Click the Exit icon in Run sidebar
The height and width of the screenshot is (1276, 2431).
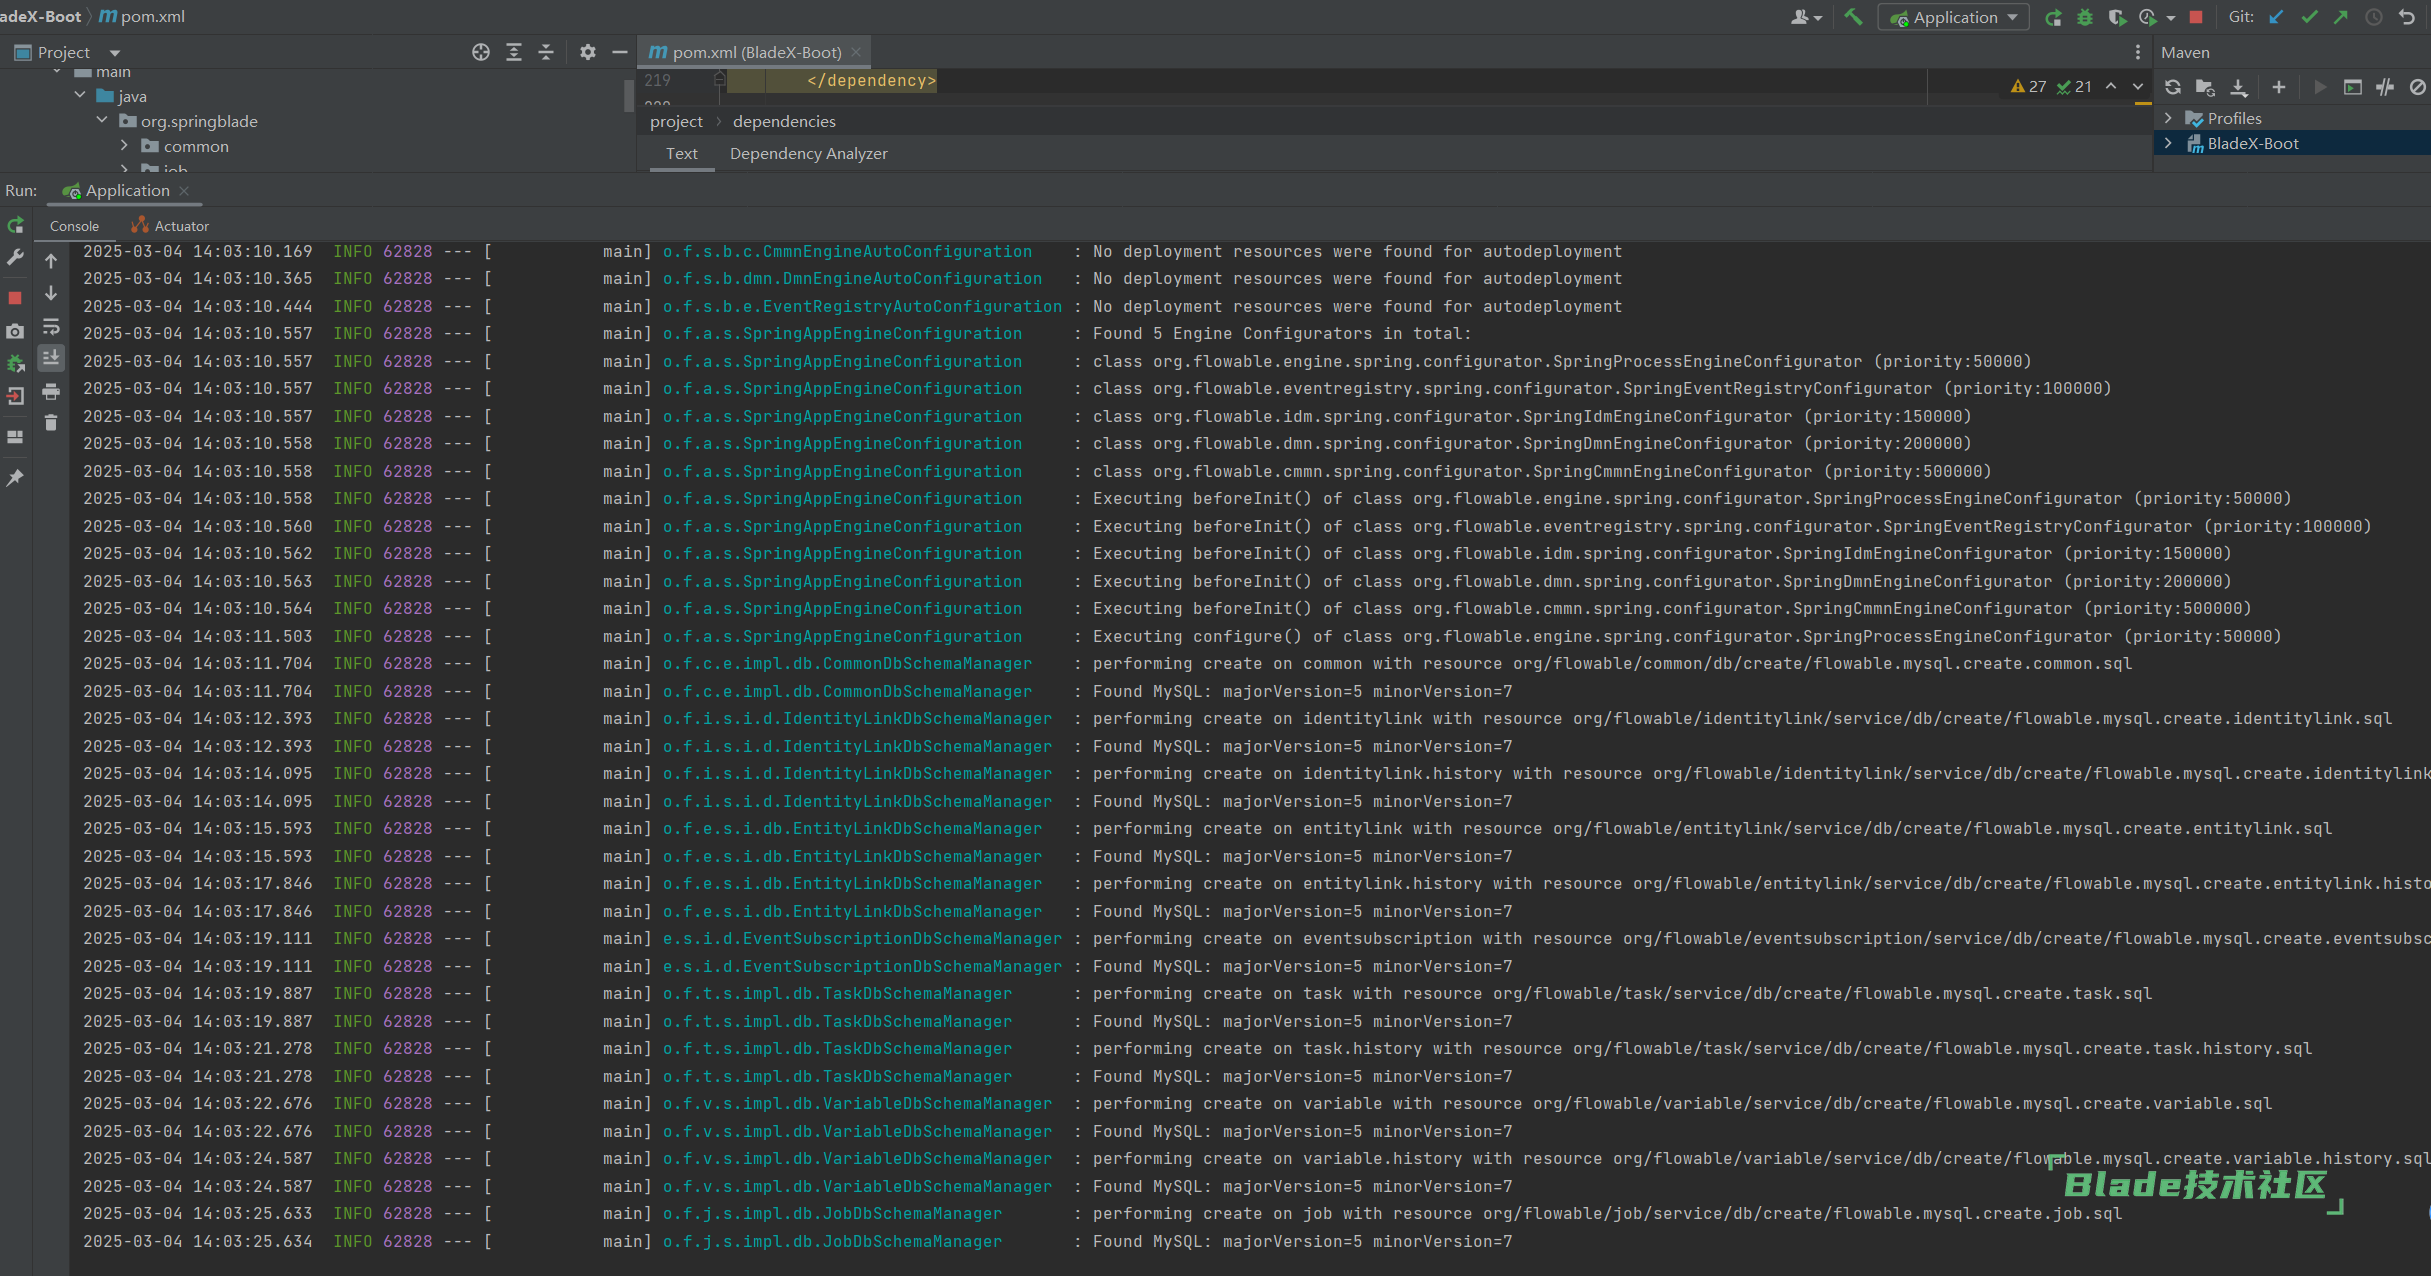pyautogui.click(x=15, y=396)
